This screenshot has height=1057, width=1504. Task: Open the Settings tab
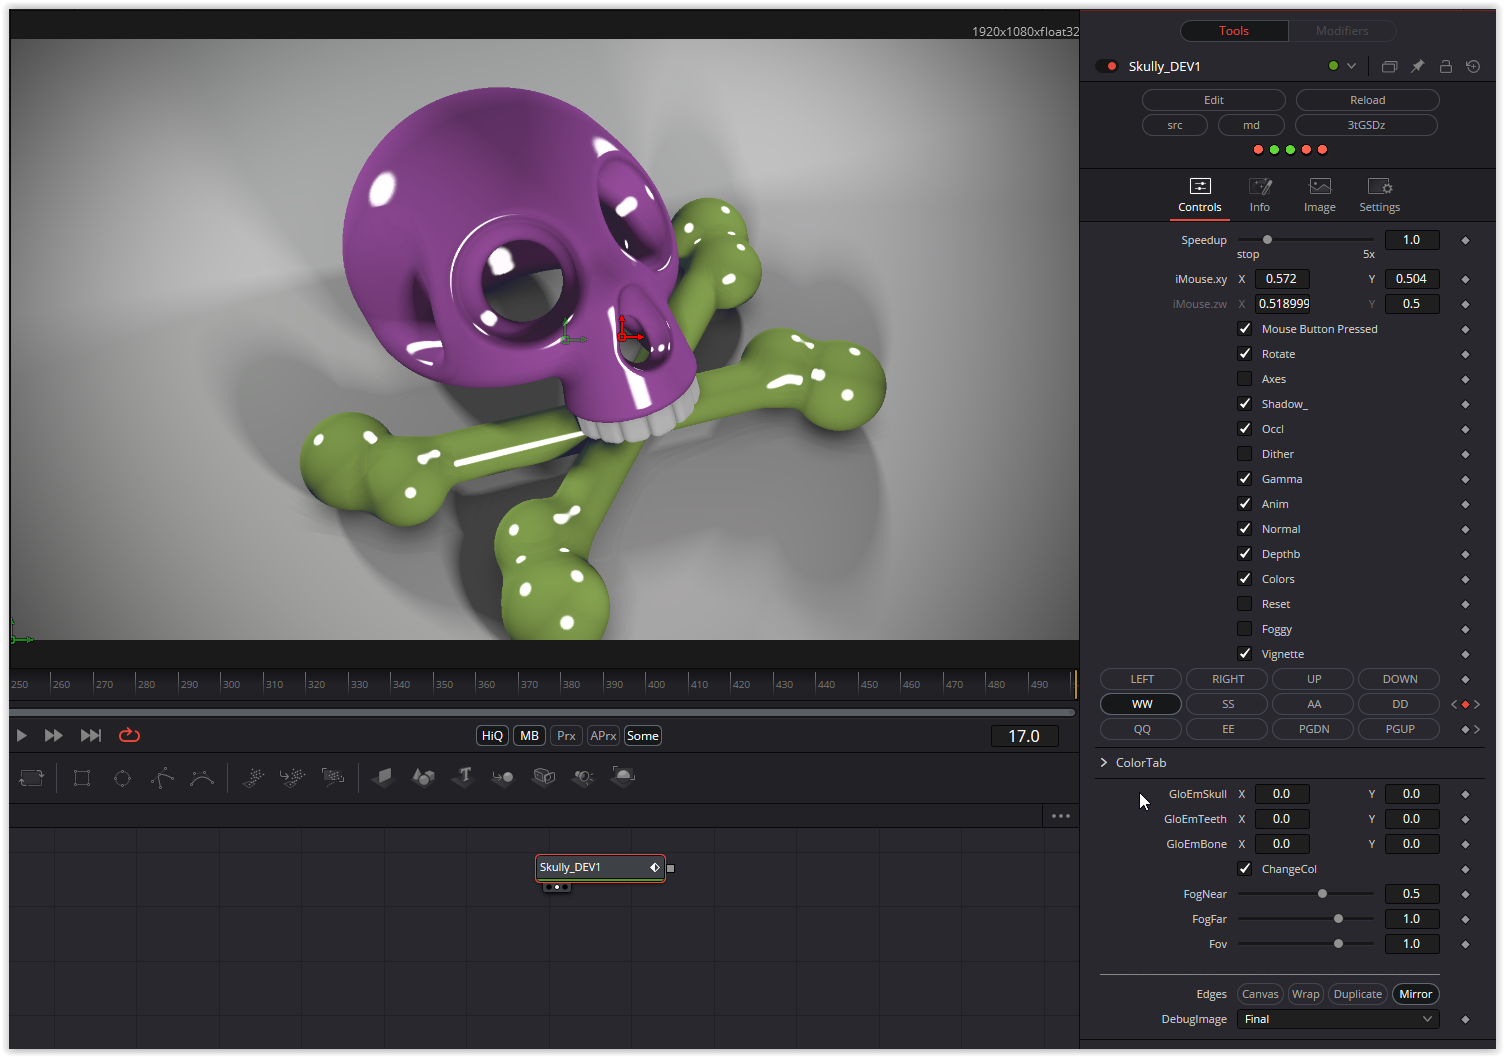coord(1379,196)
